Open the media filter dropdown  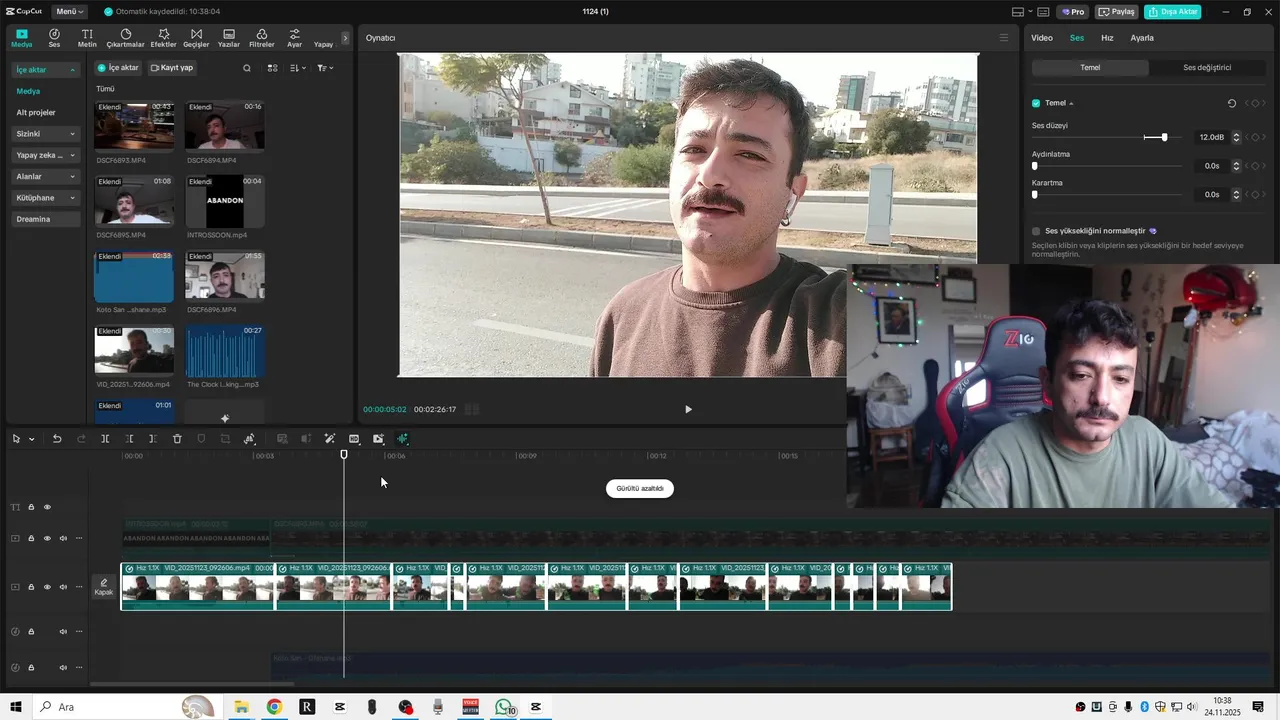click(325, 68)
